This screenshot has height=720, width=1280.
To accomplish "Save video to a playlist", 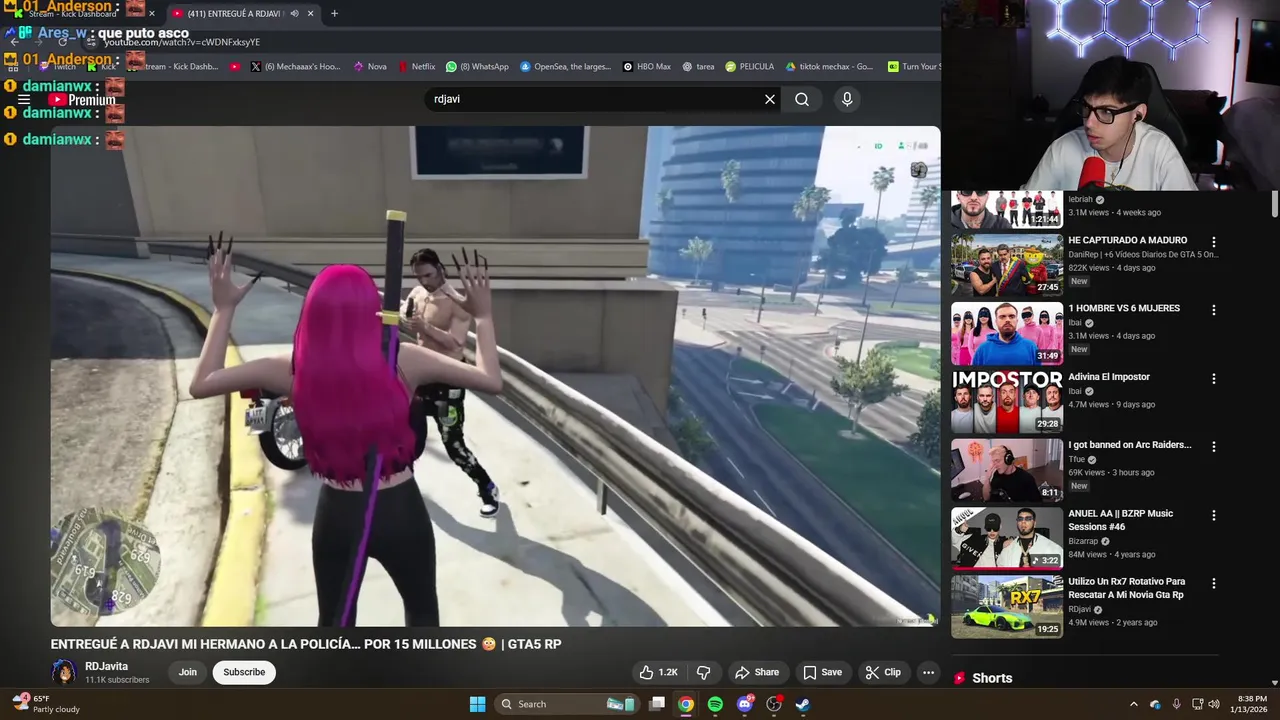I will tap(822, 672).
